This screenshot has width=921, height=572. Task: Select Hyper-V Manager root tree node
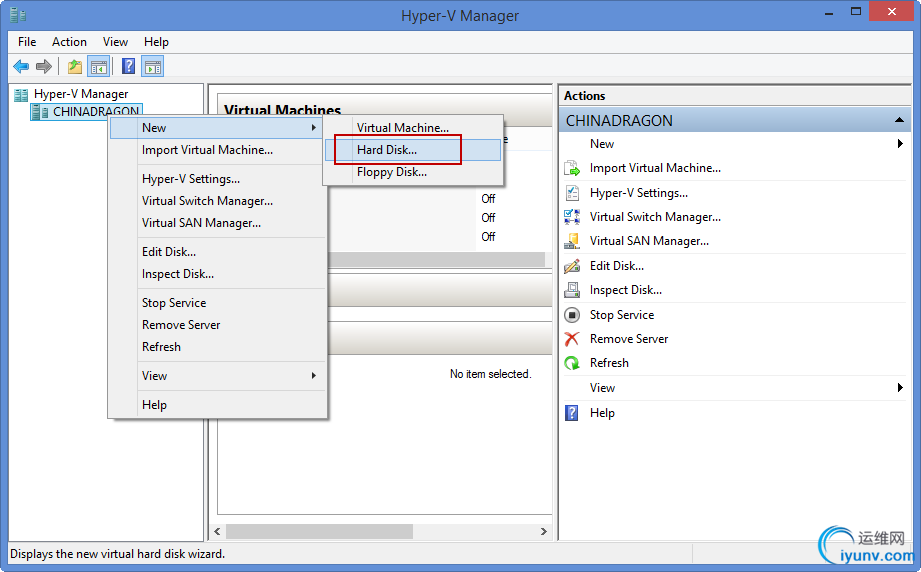click(x=81, y=94)
